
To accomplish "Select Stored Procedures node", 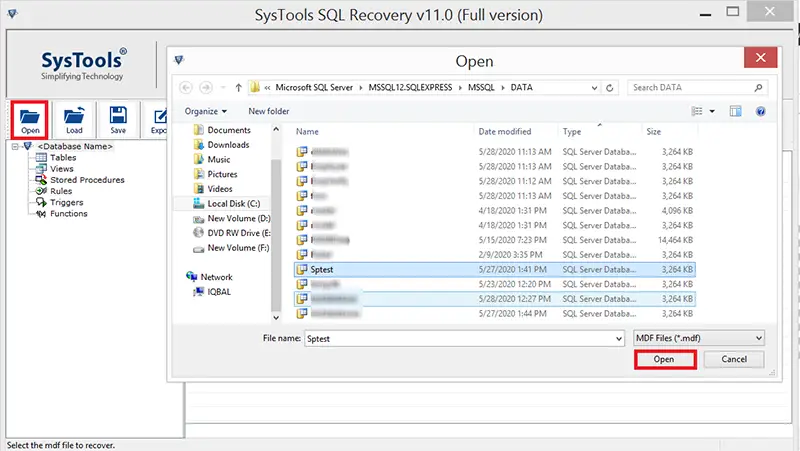I will (x=87, y=180).
